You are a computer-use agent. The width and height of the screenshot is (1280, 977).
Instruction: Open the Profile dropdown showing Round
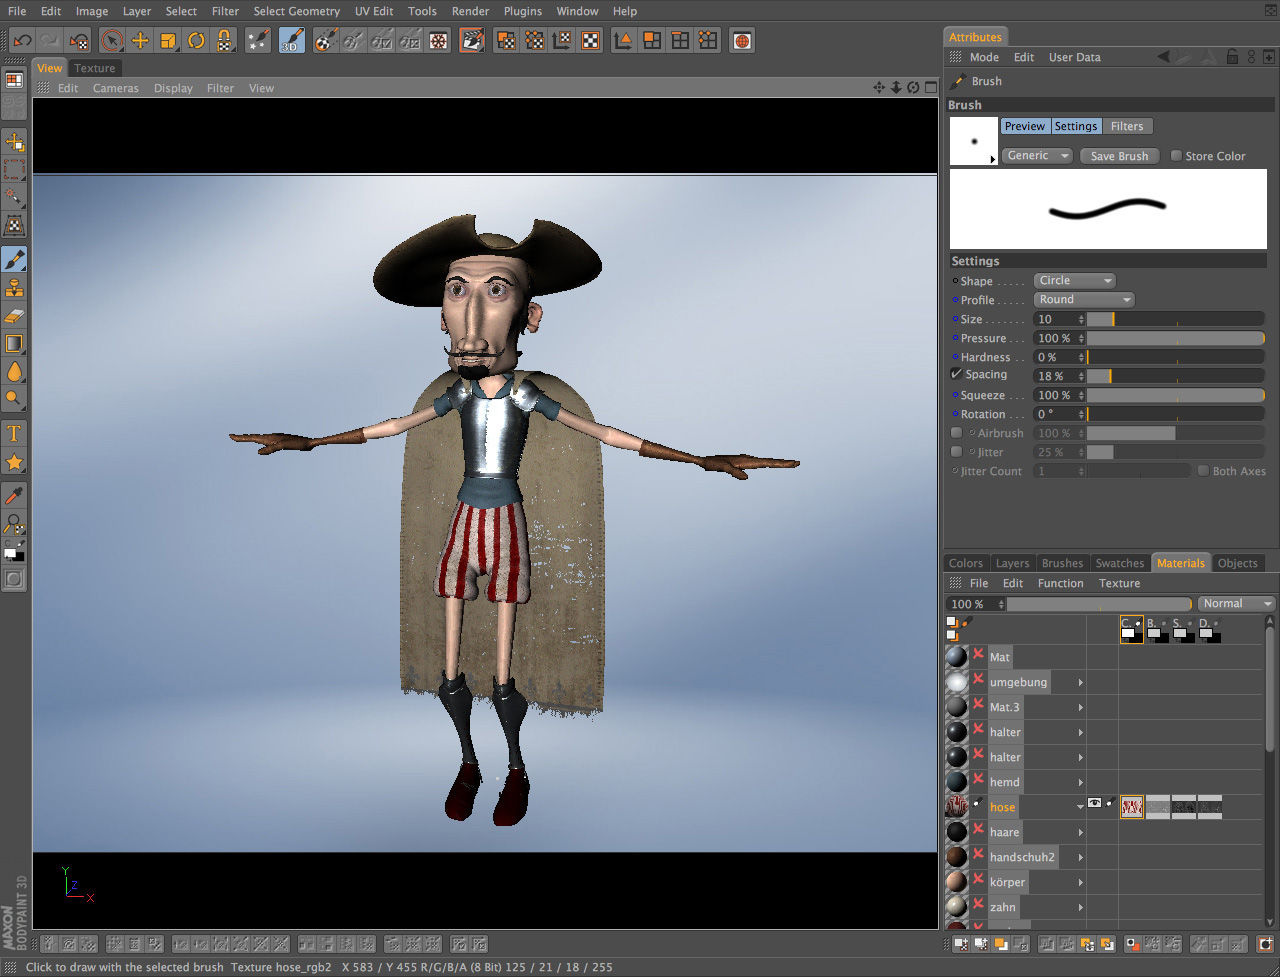pyautogui.click(x=1083, y=300)
